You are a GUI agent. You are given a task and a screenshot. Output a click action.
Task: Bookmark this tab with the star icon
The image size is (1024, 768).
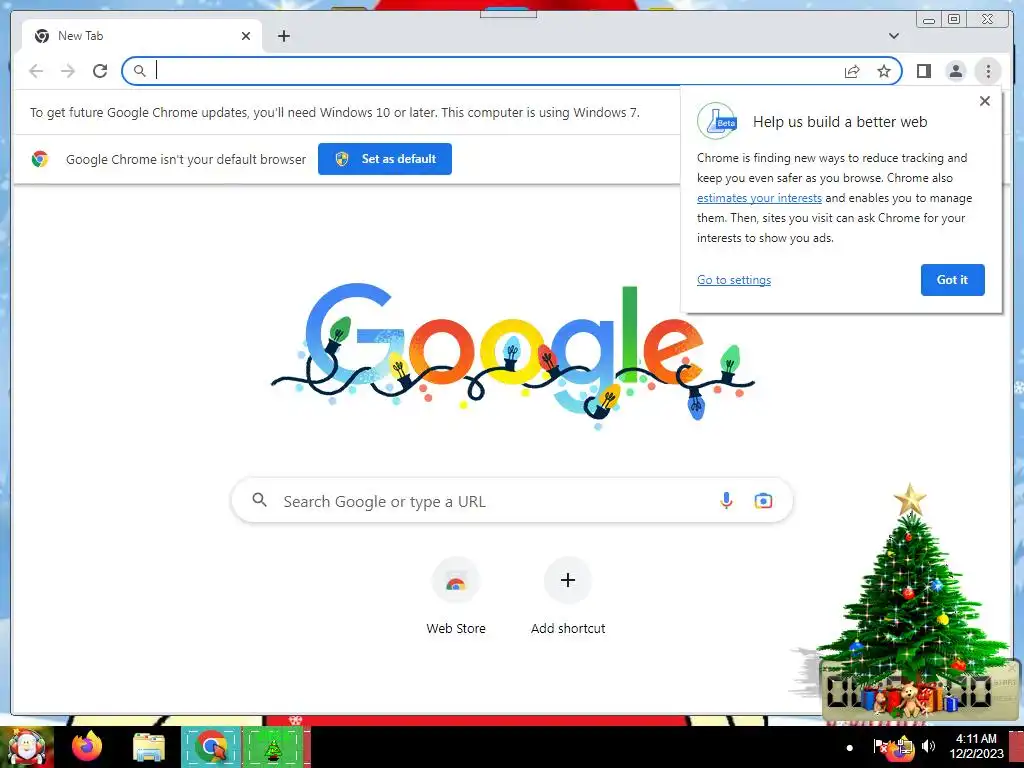884,71
